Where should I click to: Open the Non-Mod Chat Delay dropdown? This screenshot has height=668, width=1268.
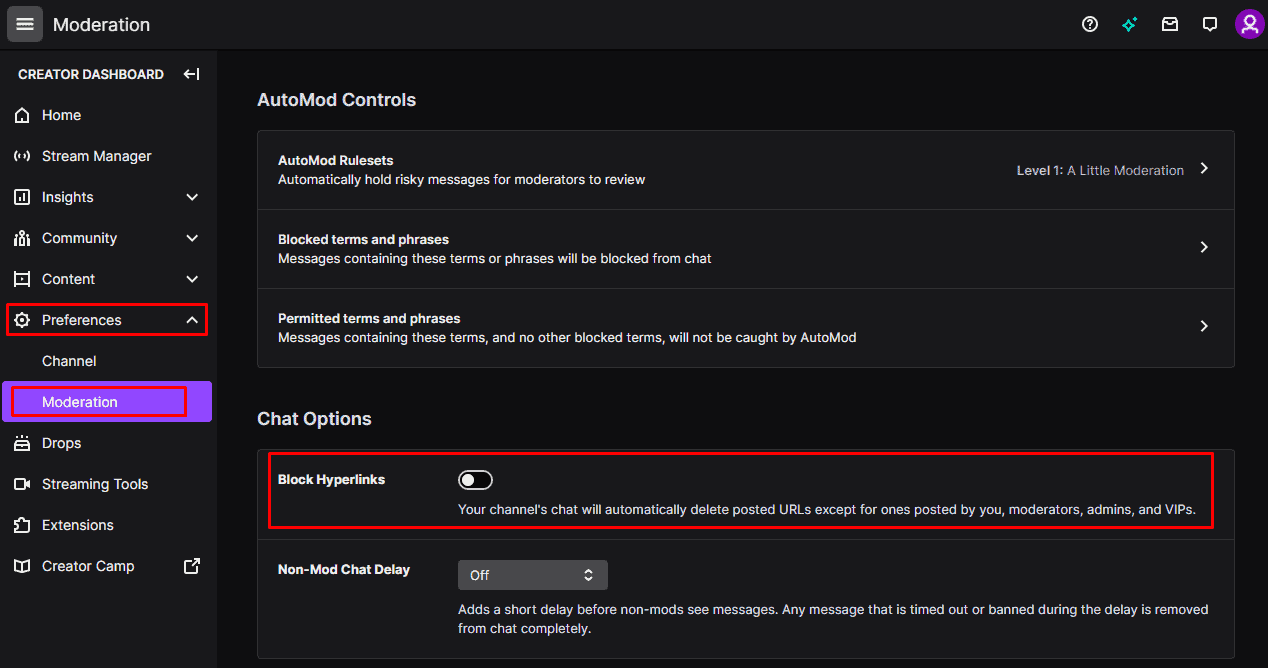tap(533, 575)
